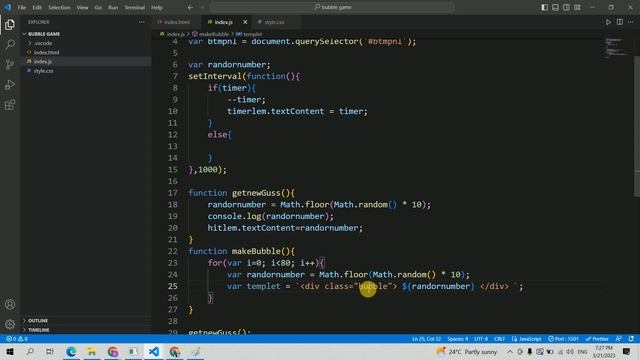Open the Extensions view

(10, 105)
